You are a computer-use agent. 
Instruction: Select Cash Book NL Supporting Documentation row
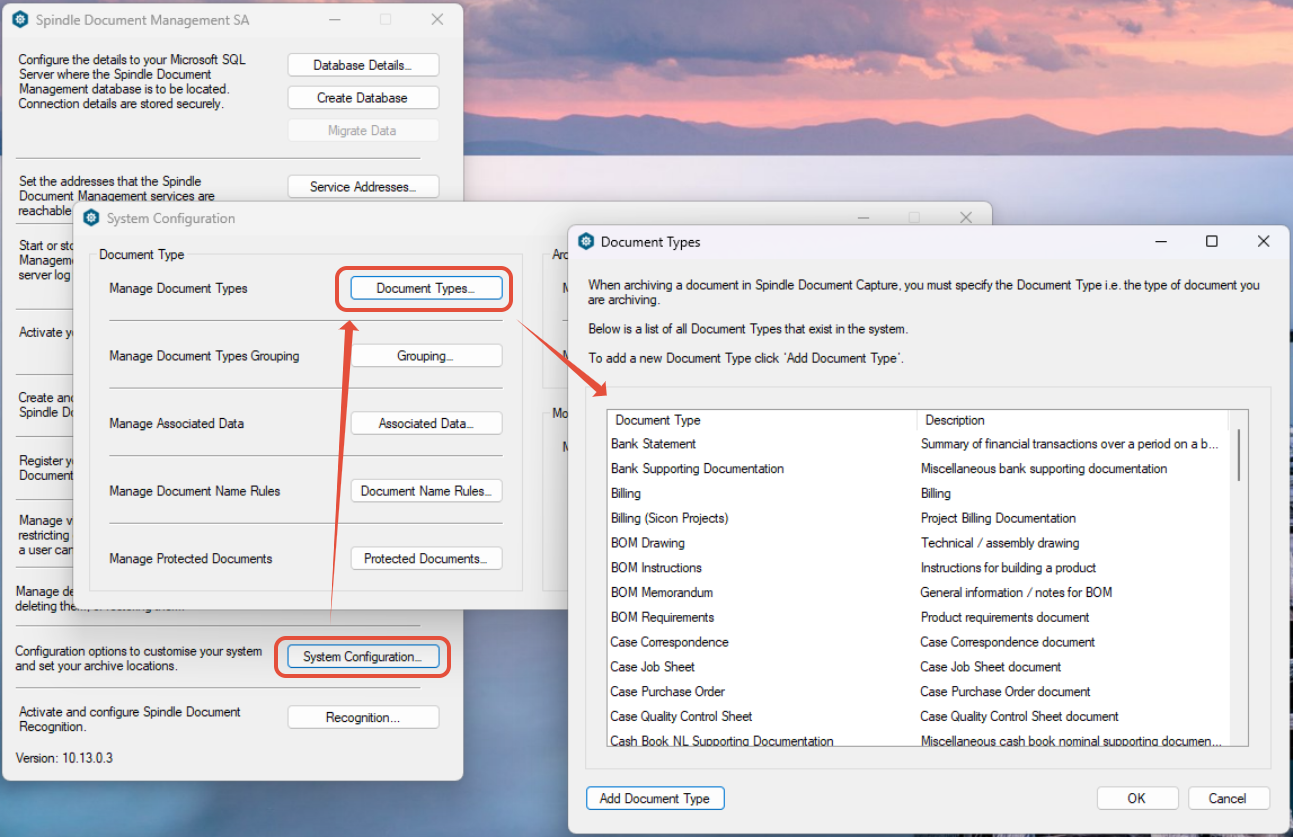pos(919,740)
